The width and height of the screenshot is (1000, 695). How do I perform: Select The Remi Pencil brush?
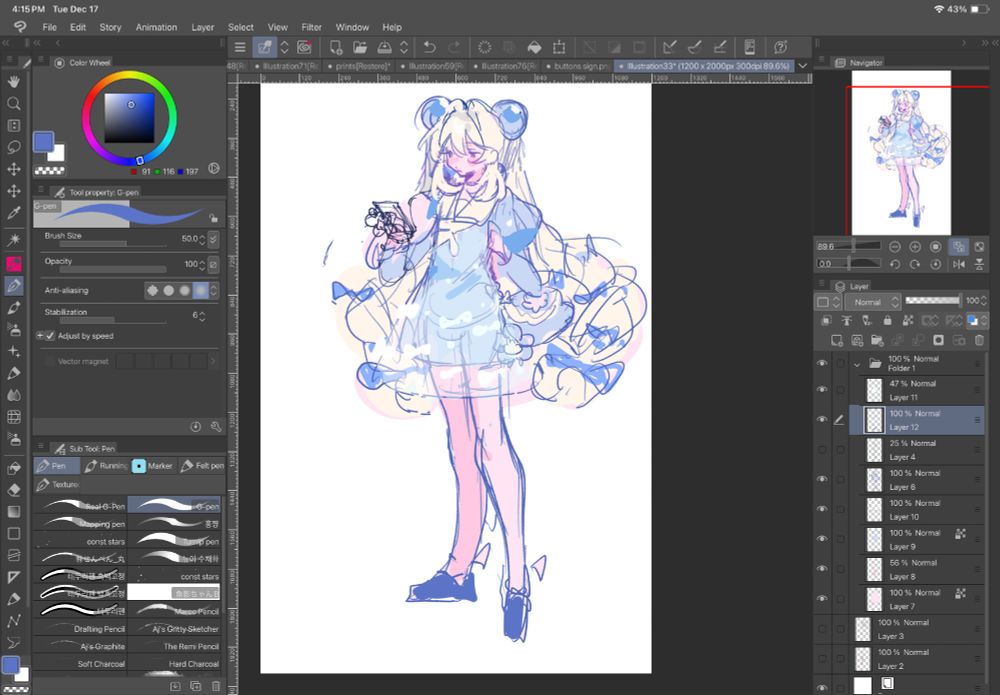174,646
